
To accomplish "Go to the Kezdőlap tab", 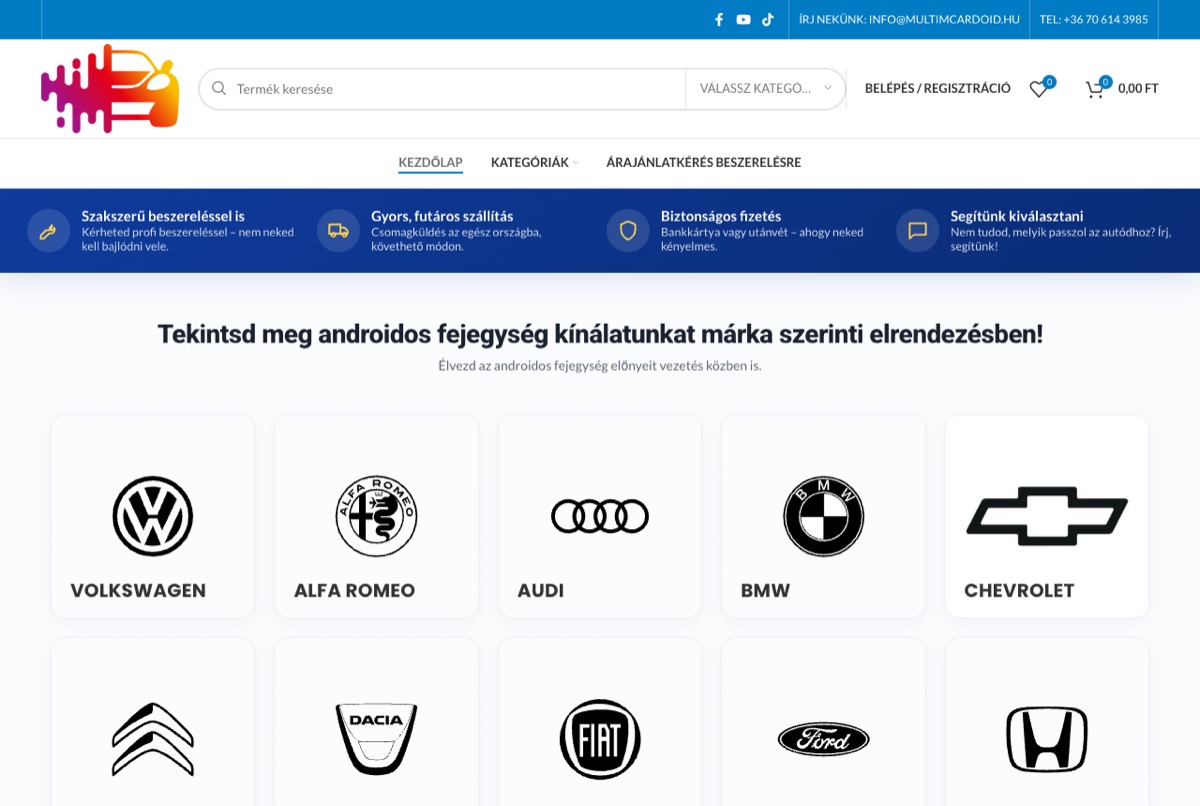I will (430, 162).
